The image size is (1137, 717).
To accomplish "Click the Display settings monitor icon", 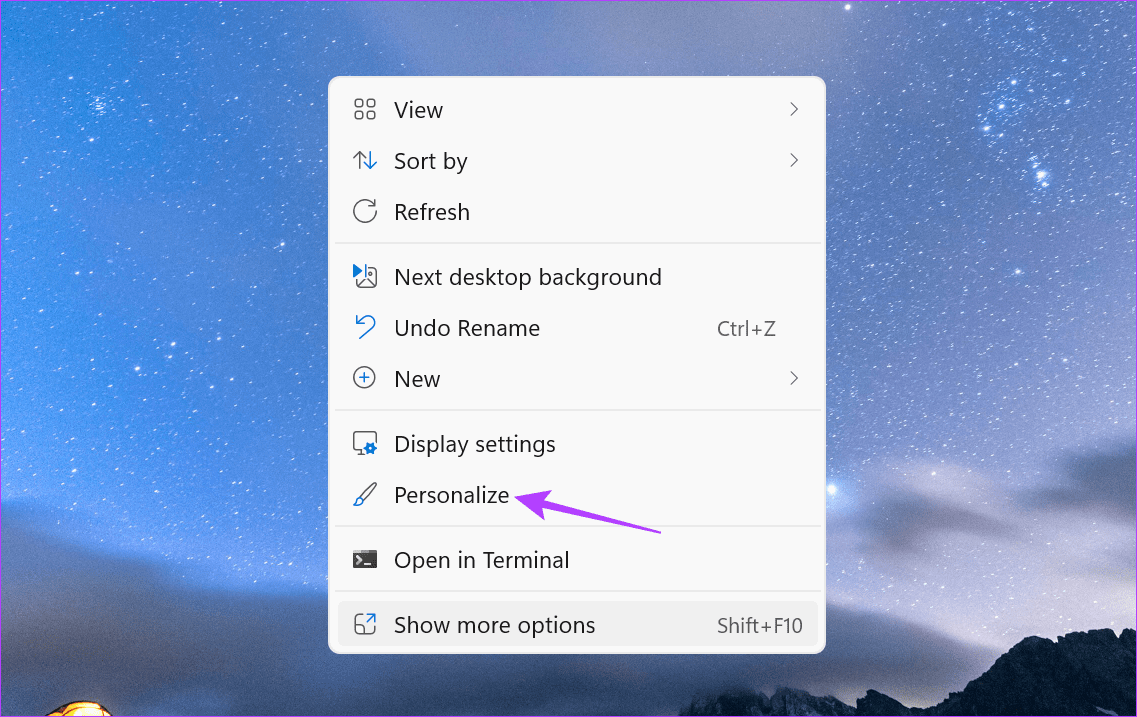I will coord(365,444).
